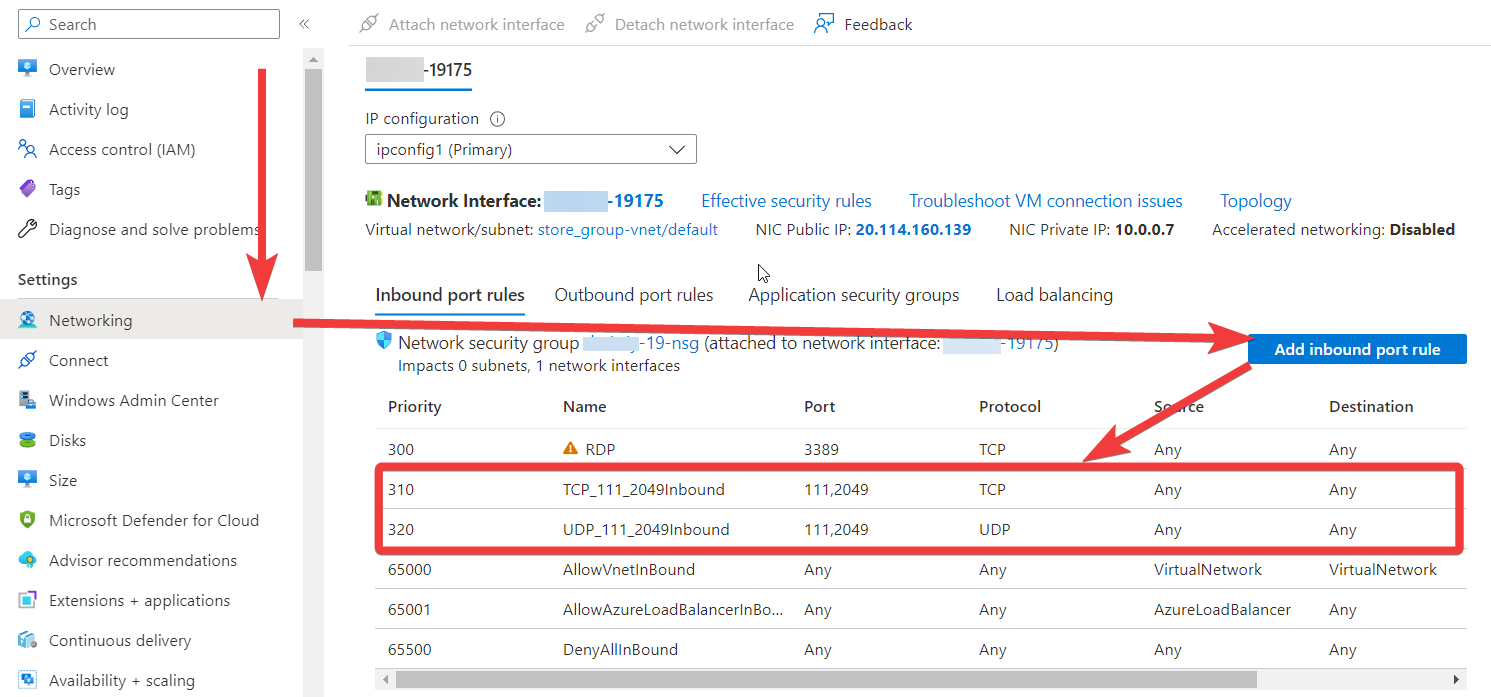The height and width of the screenshot is (697, 1491).
Task: Click the Diagnose and solve problems wrench icon
Action: click(28, 229)
